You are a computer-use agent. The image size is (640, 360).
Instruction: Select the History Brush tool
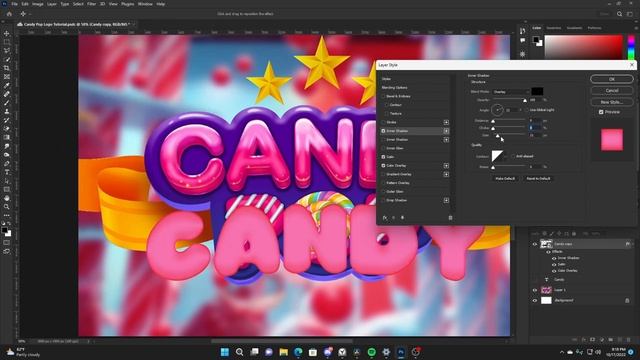7,120
